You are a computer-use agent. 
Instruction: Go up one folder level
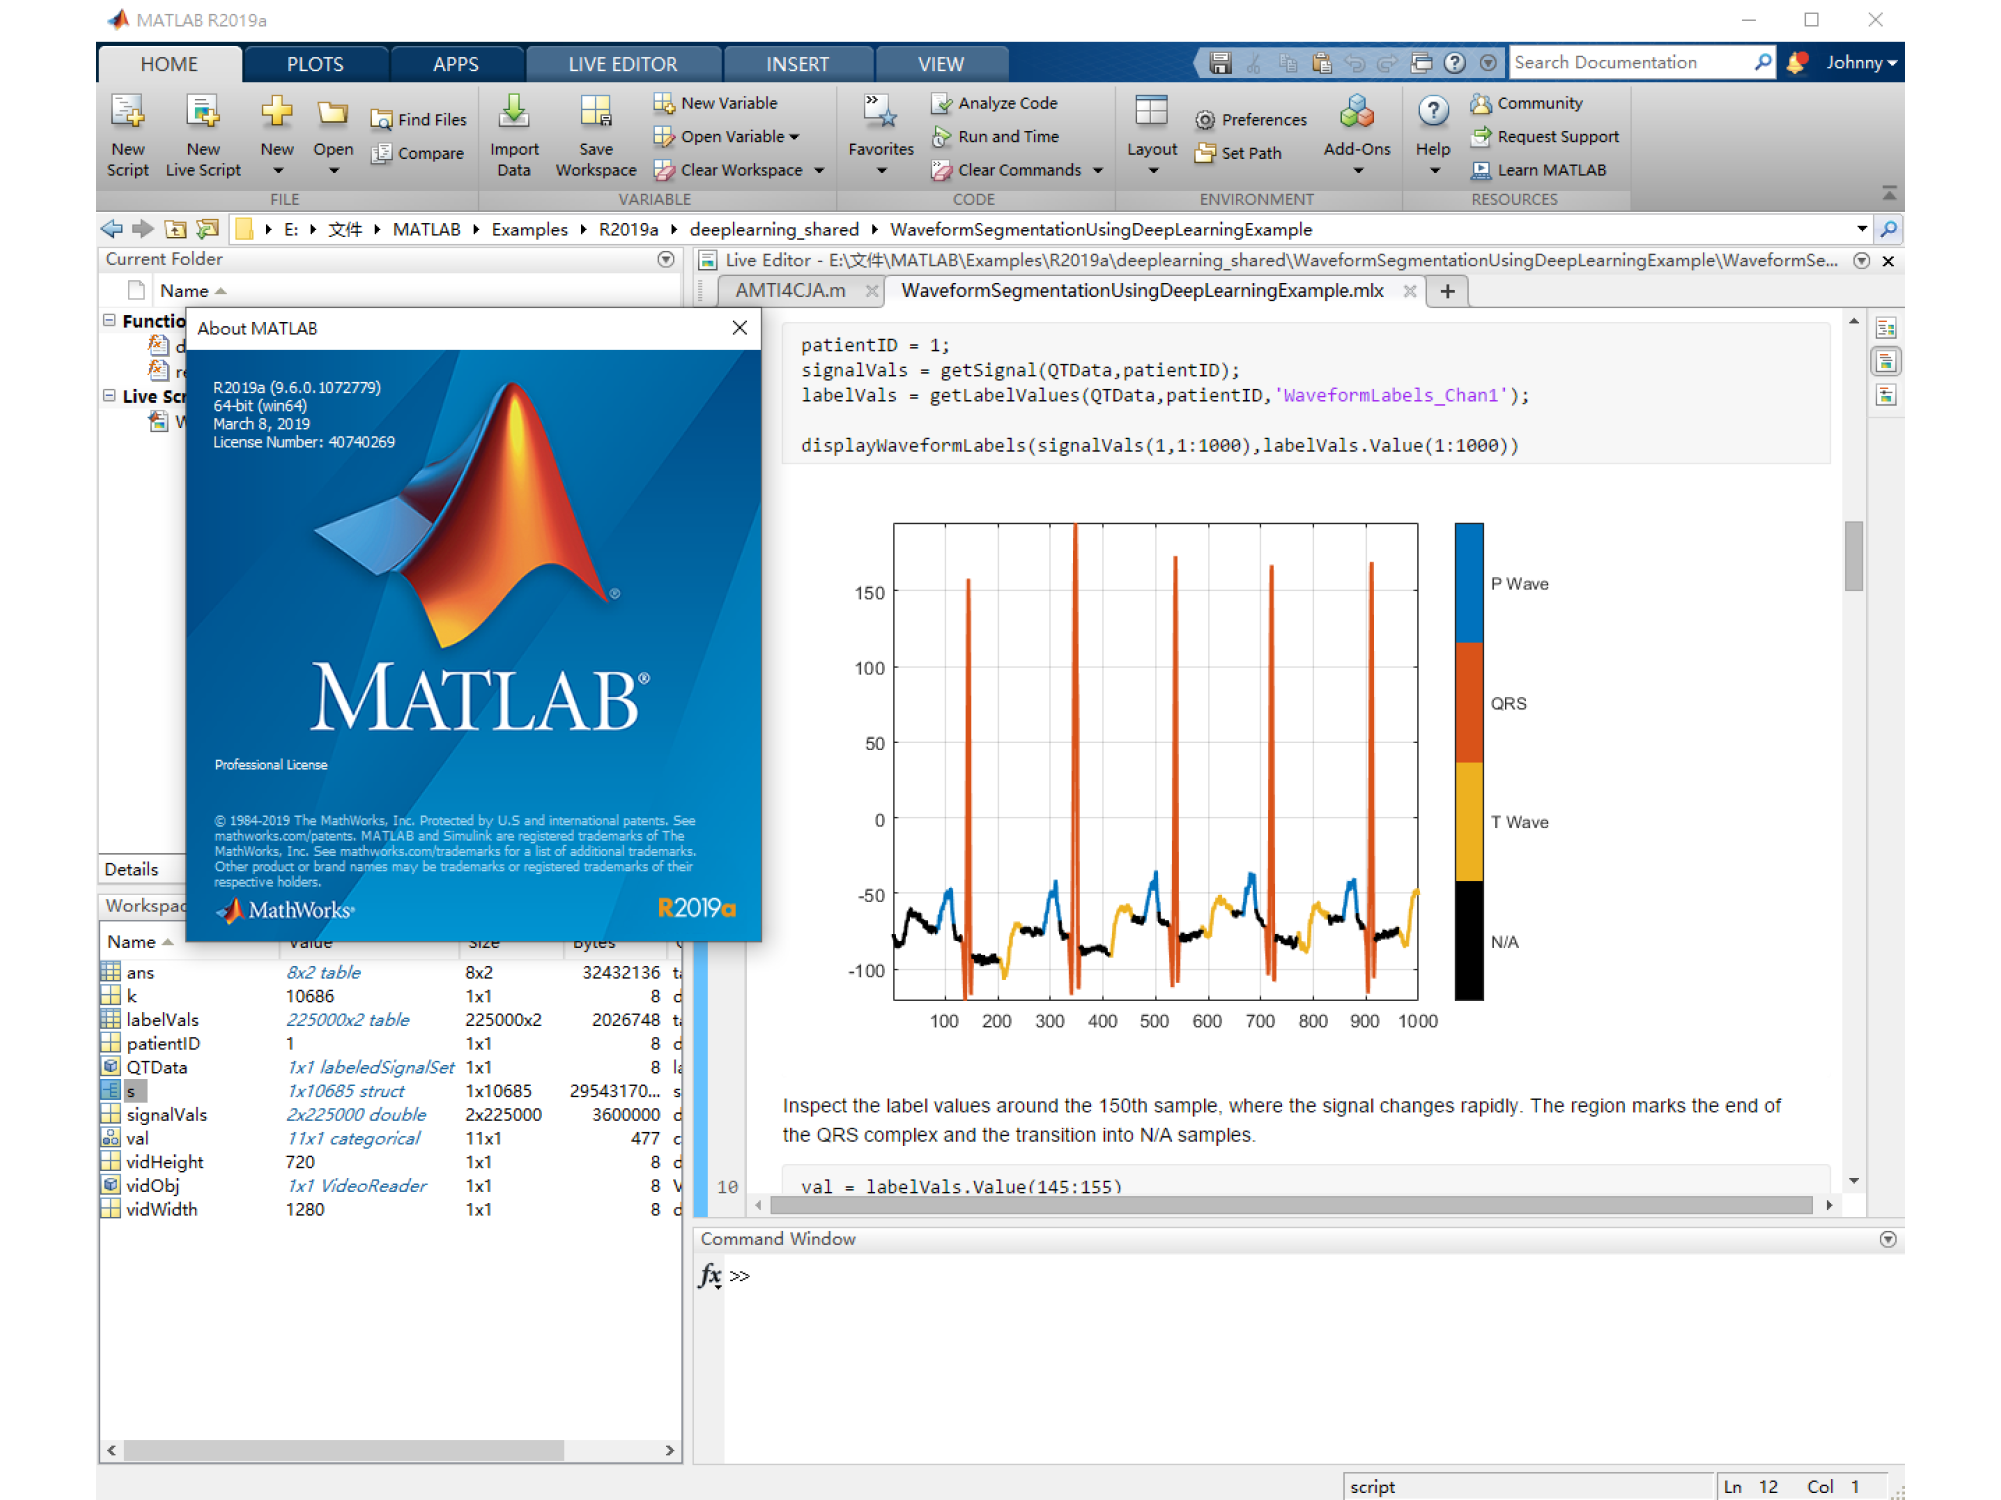[175, 229]
